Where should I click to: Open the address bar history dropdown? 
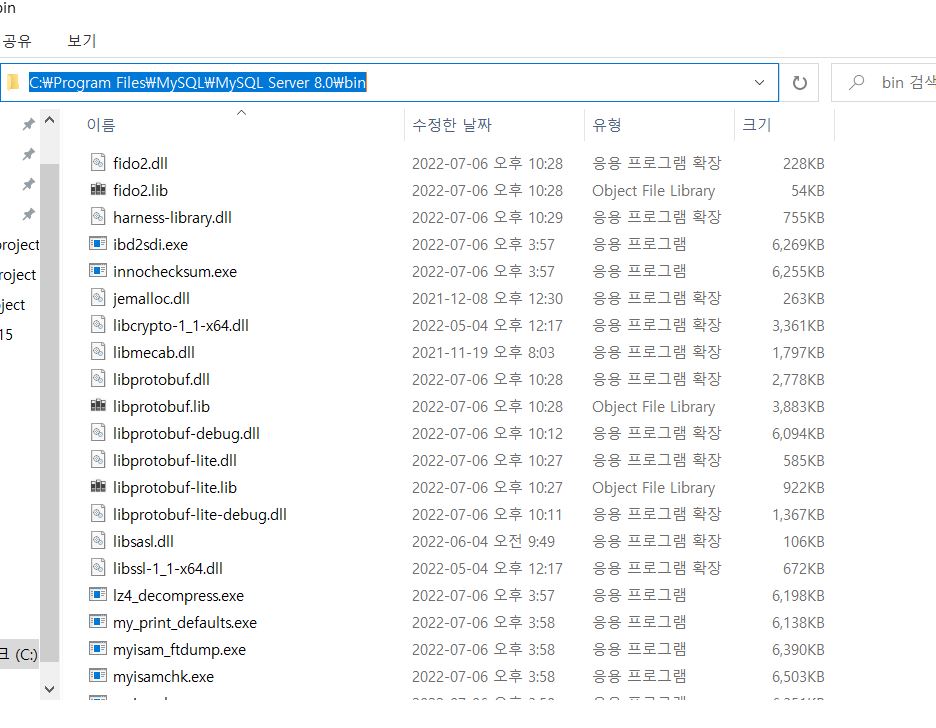point(759,82)
